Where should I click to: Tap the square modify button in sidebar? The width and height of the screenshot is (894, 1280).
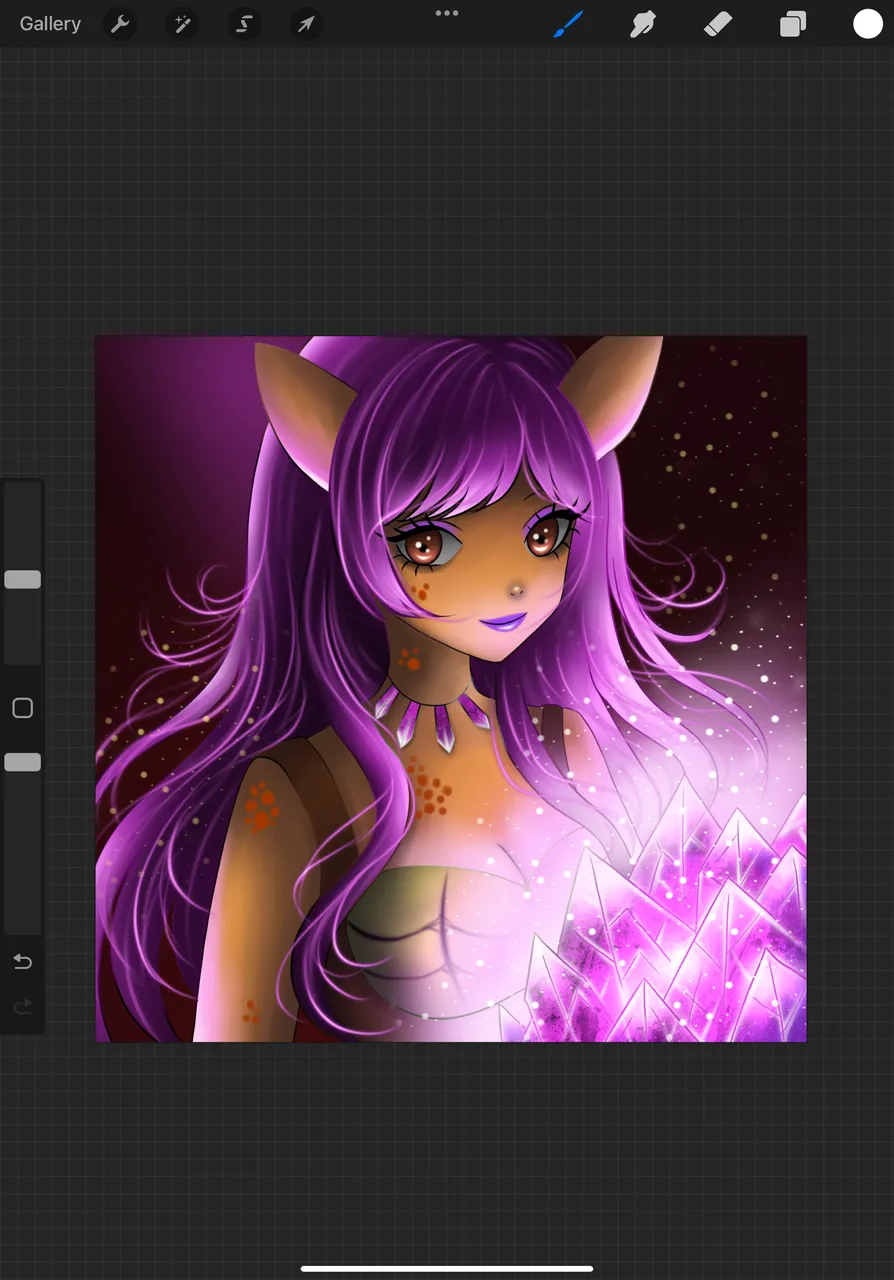coord(22,708)
